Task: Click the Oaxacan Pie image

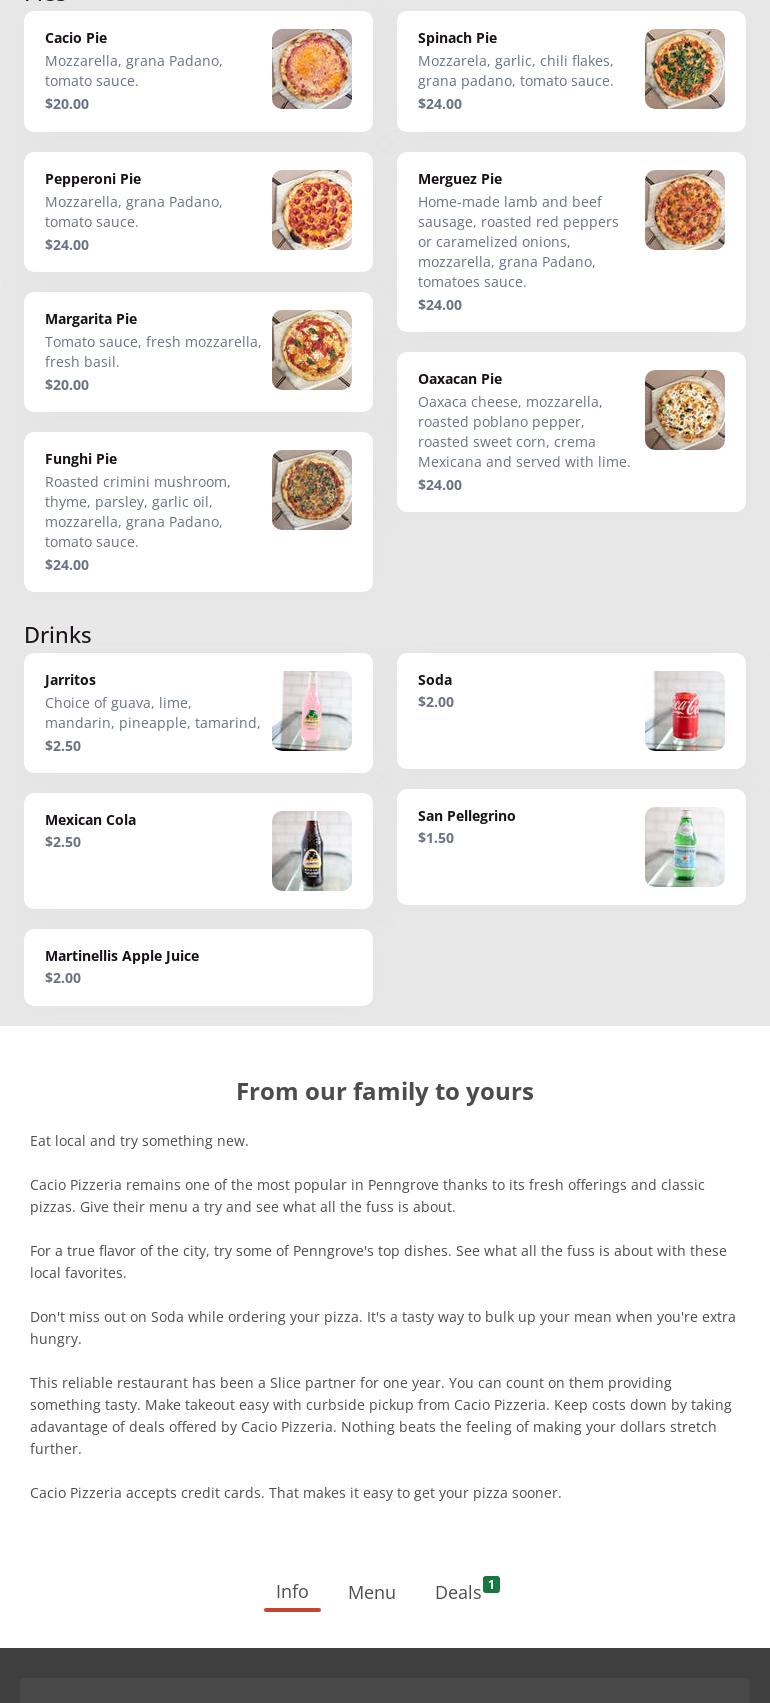Action: click(x=684, y=410)
